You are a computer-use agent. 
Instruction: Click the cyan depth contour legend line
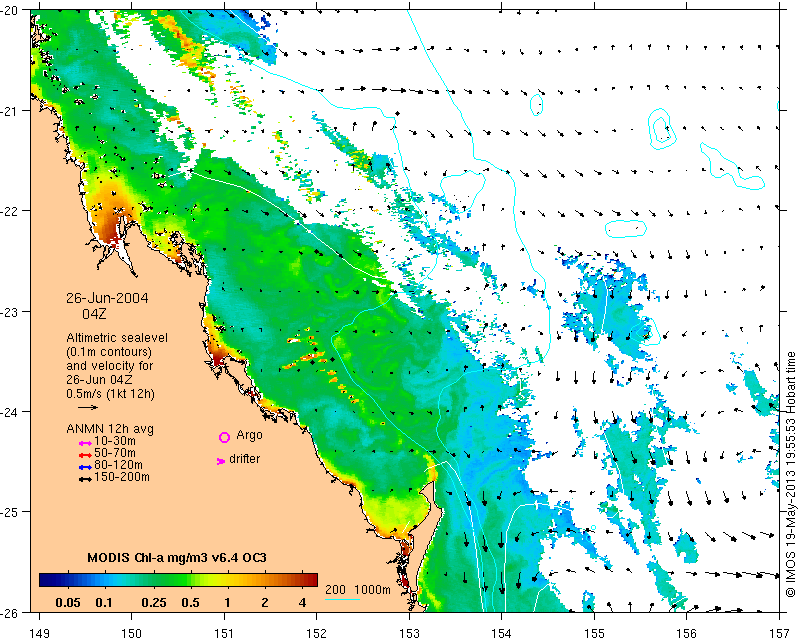(x=342, y=600)
